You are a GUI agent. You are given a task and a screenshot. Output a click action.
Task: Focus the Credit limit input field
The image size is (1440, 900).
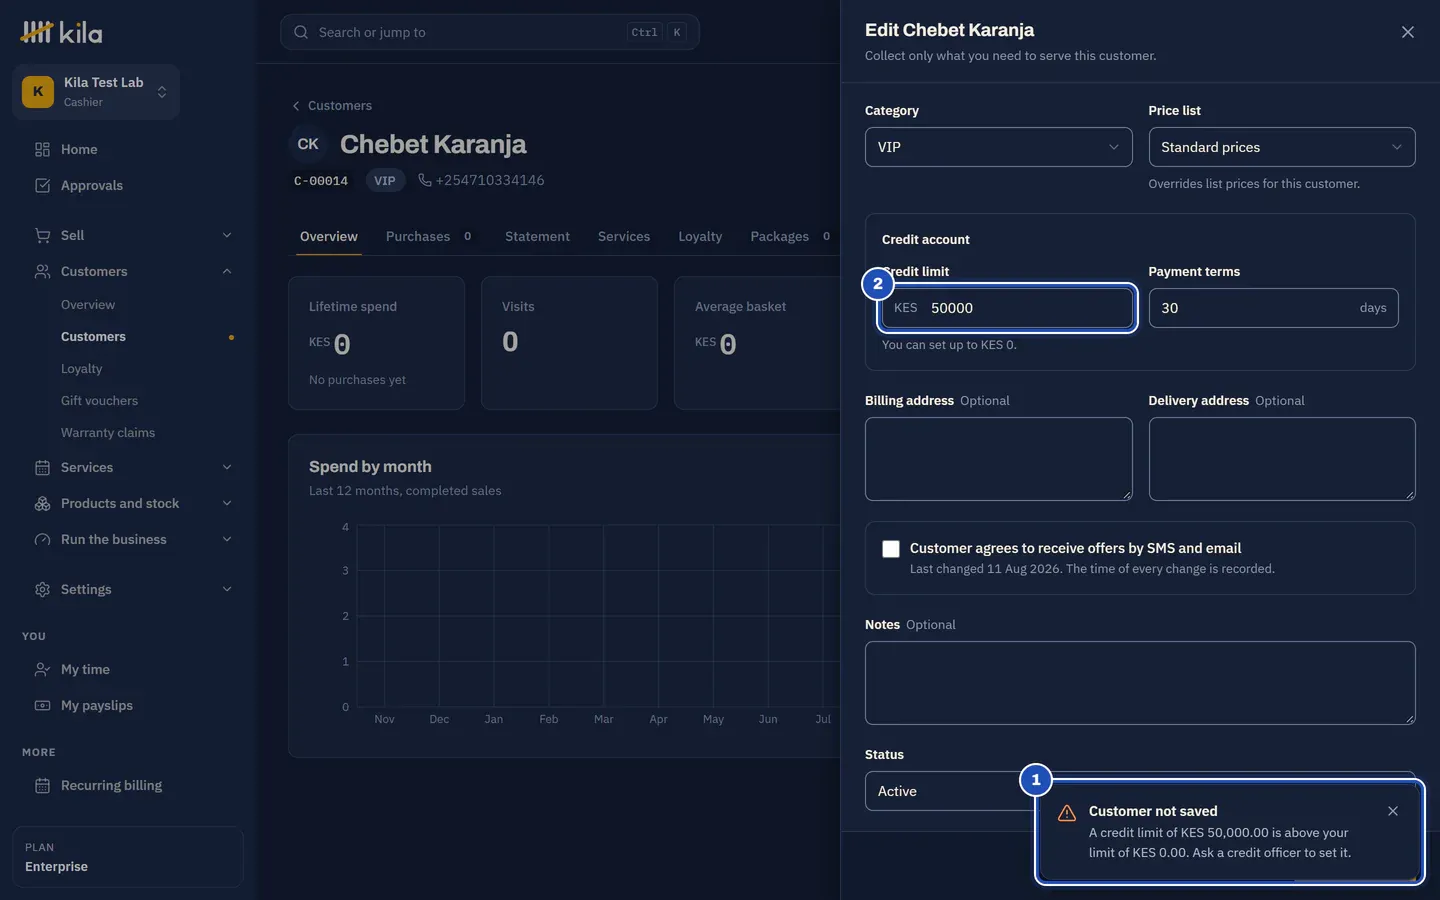click(x=1006, y=308)
